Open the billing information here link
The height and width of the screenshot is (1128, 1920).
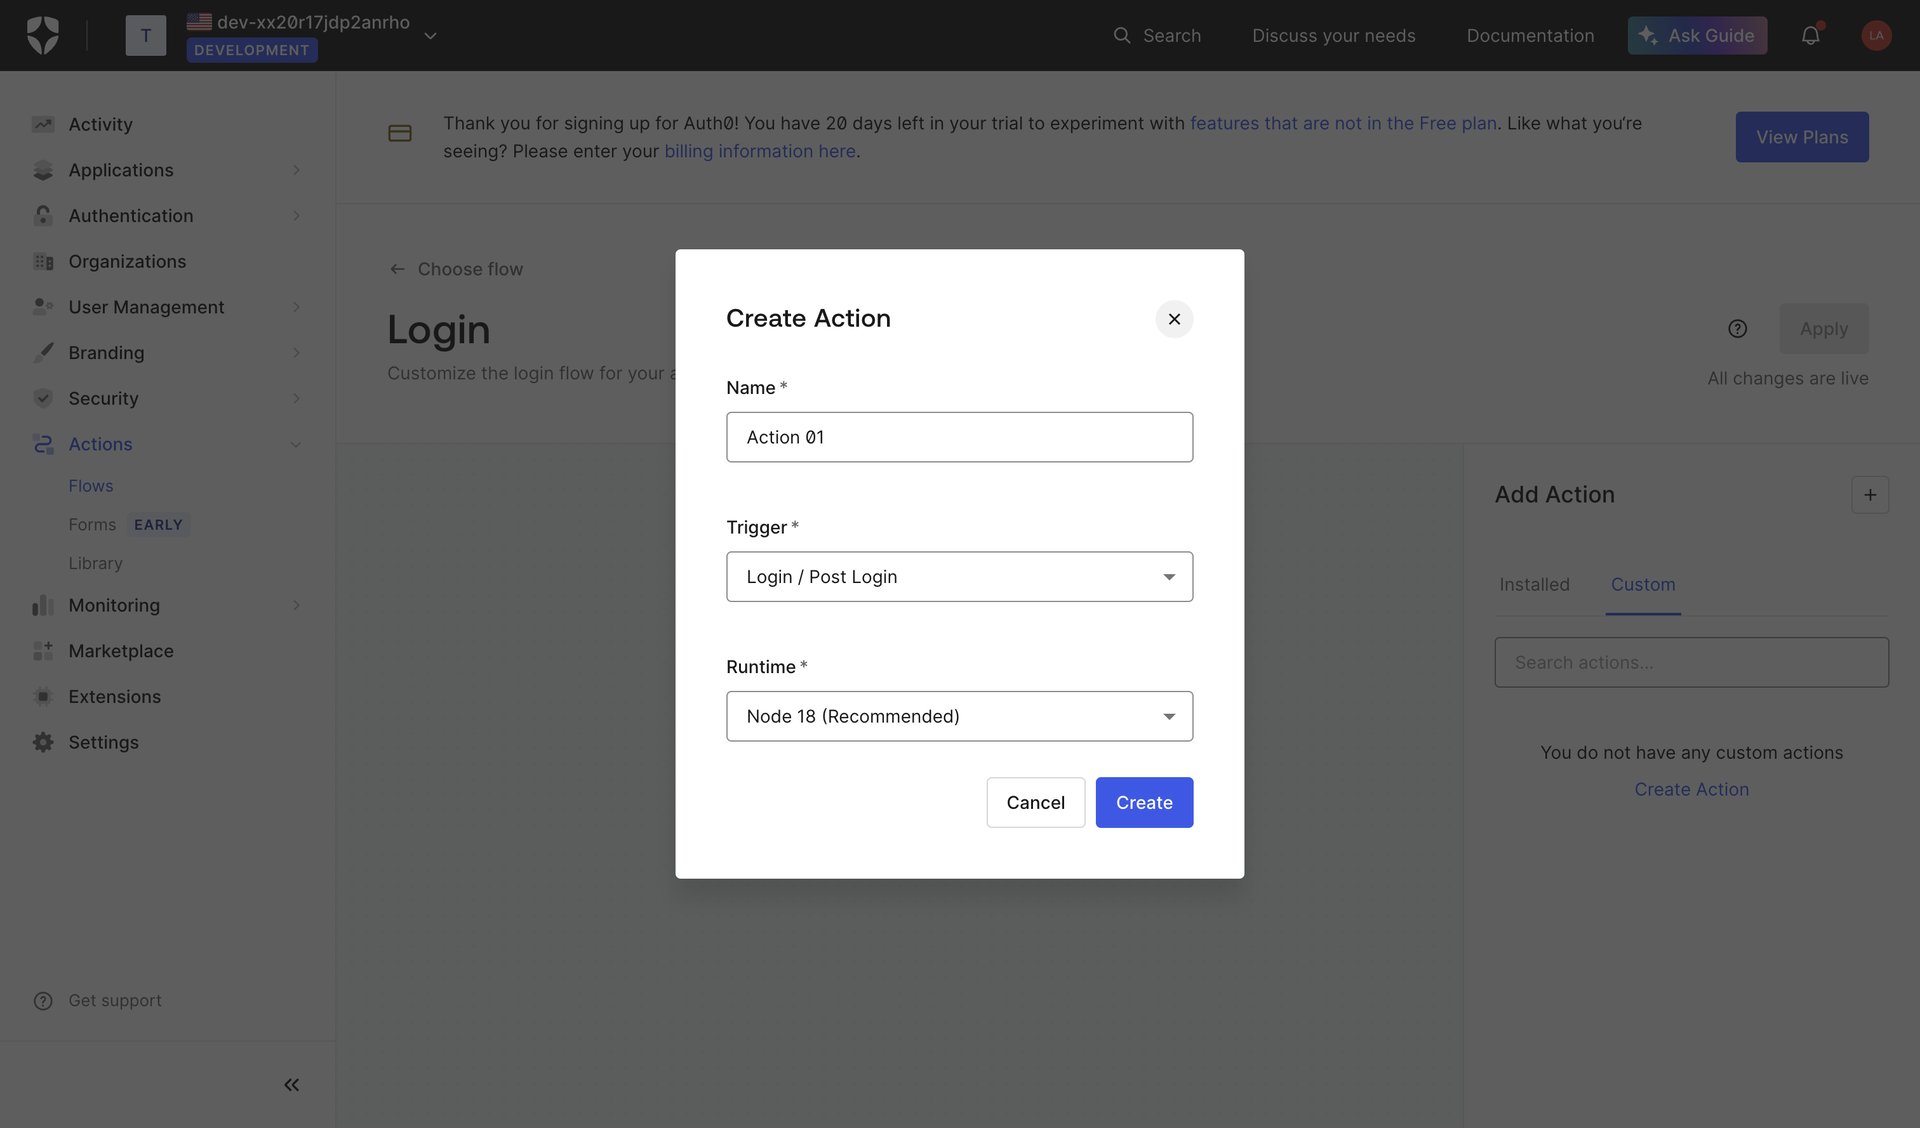pos(760,151)
